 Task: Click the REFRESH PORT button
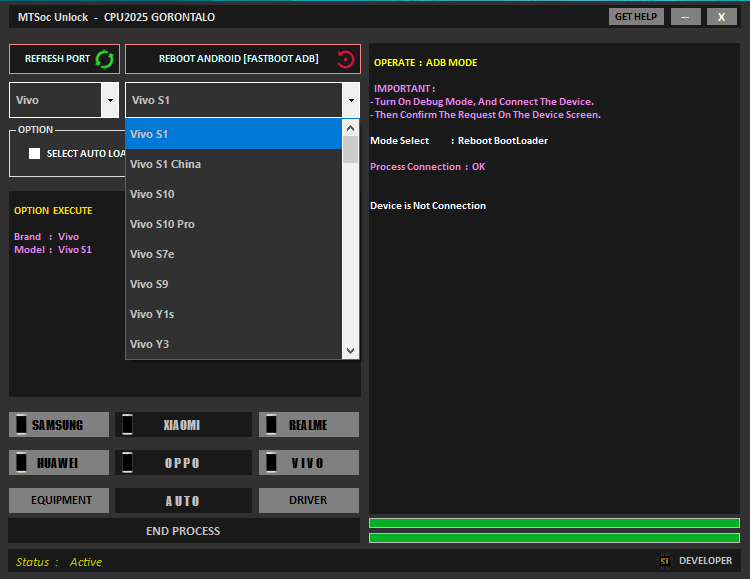click(x=64, y=59)
